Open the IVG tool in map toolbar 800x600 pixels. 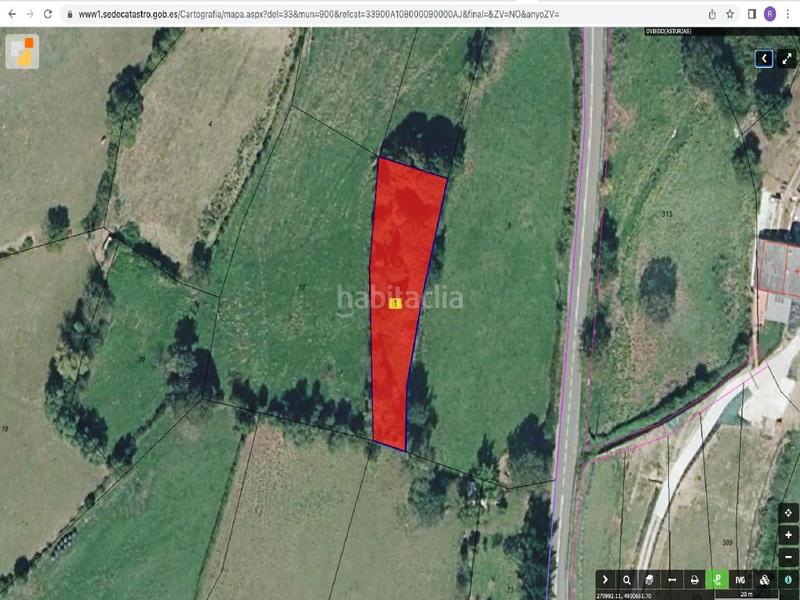(x=740, y=580)
